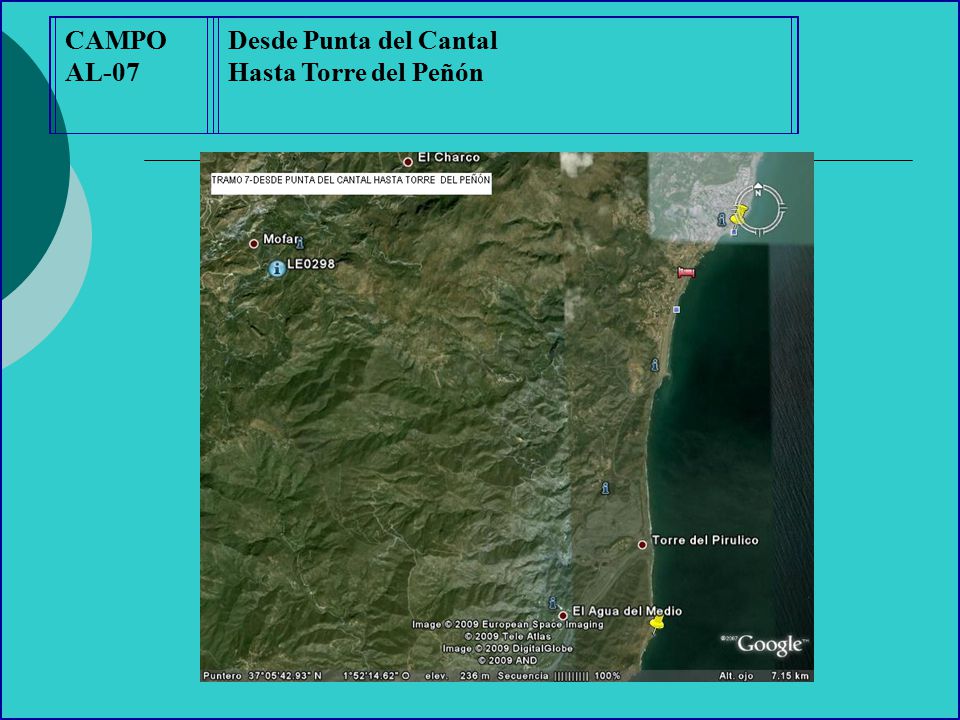This screenshot has width=960, height=720.
Task: Click the '© 2009 AND' credit line
Action: 508,661
